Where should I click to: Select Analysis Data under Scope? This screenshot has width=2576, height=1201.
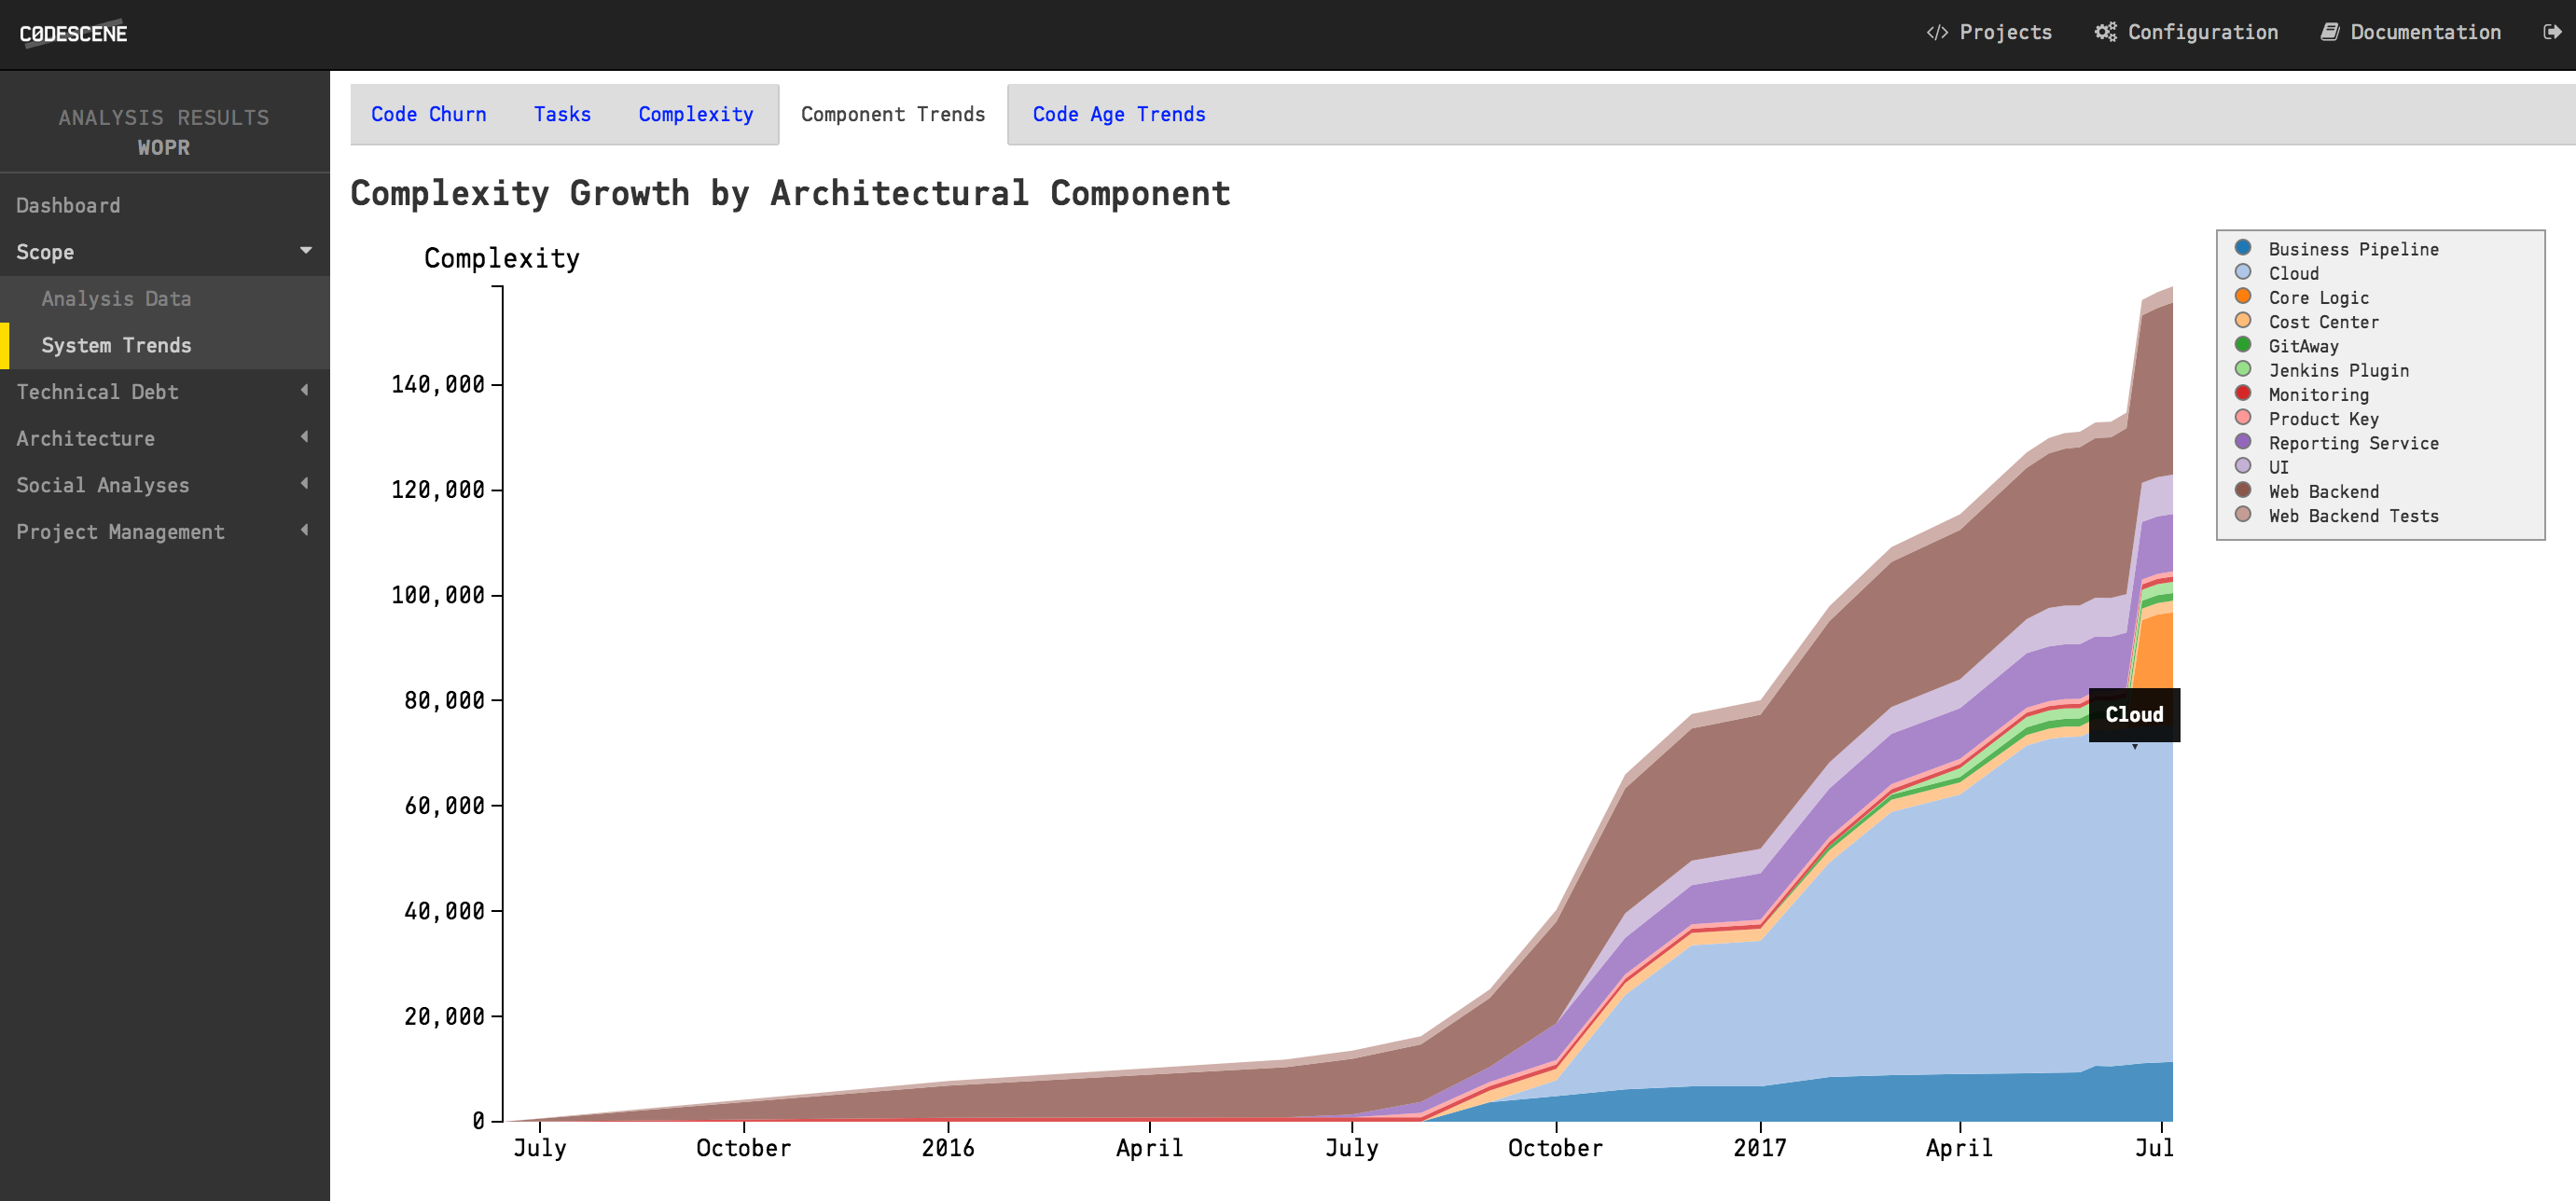click(x=116, y=298)
